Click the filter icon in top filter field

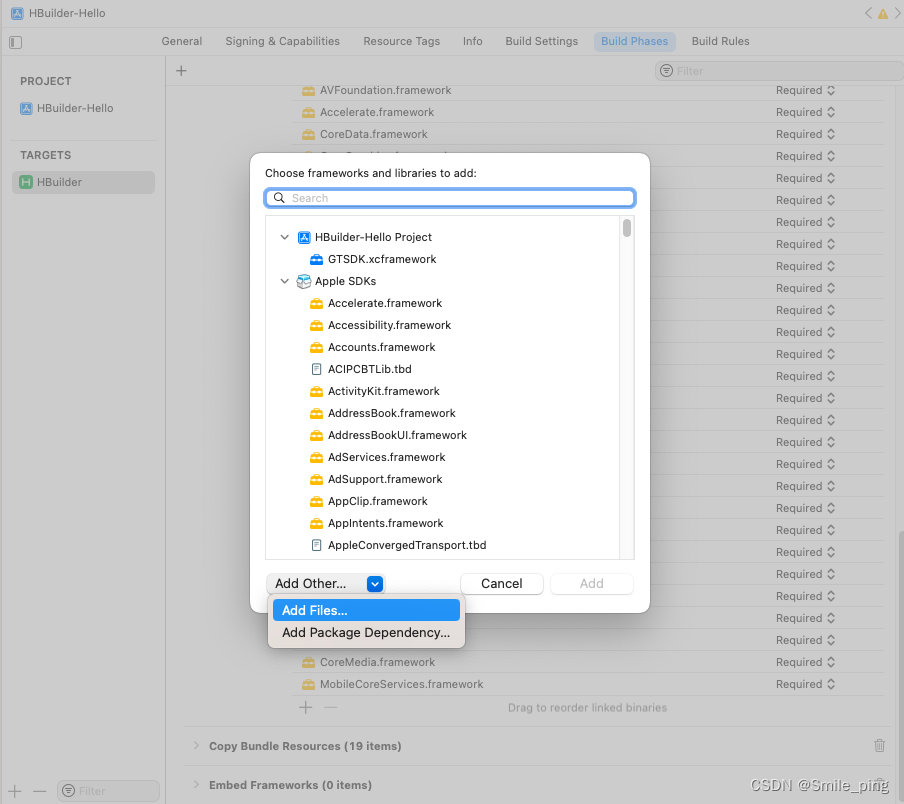click(x=666, y=71)
